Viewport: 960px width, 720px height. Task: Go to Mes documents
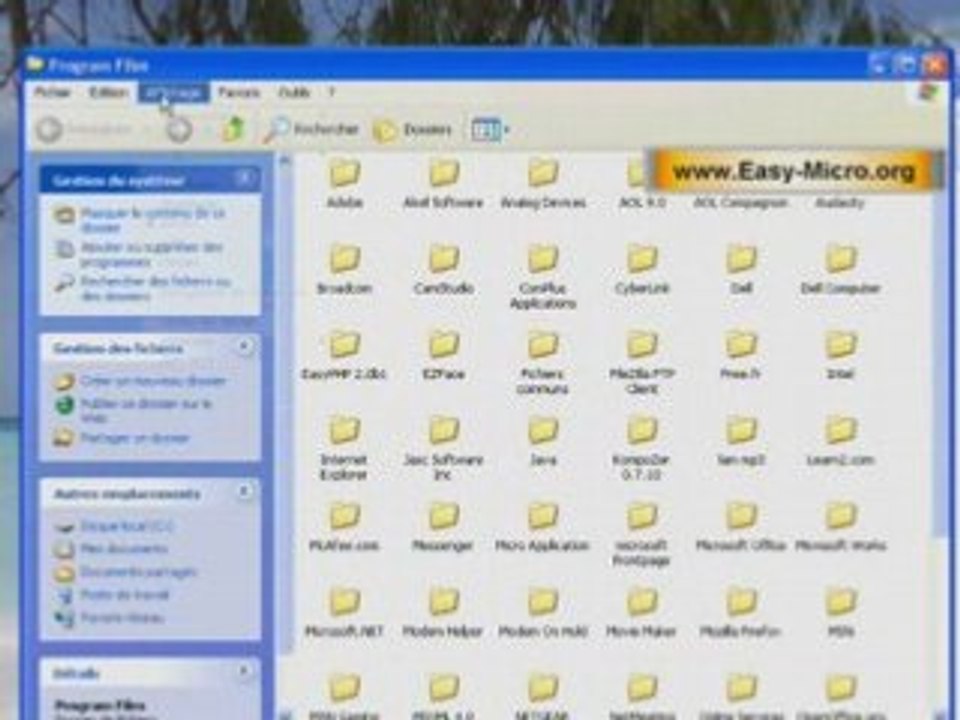(x=111, y=549)
